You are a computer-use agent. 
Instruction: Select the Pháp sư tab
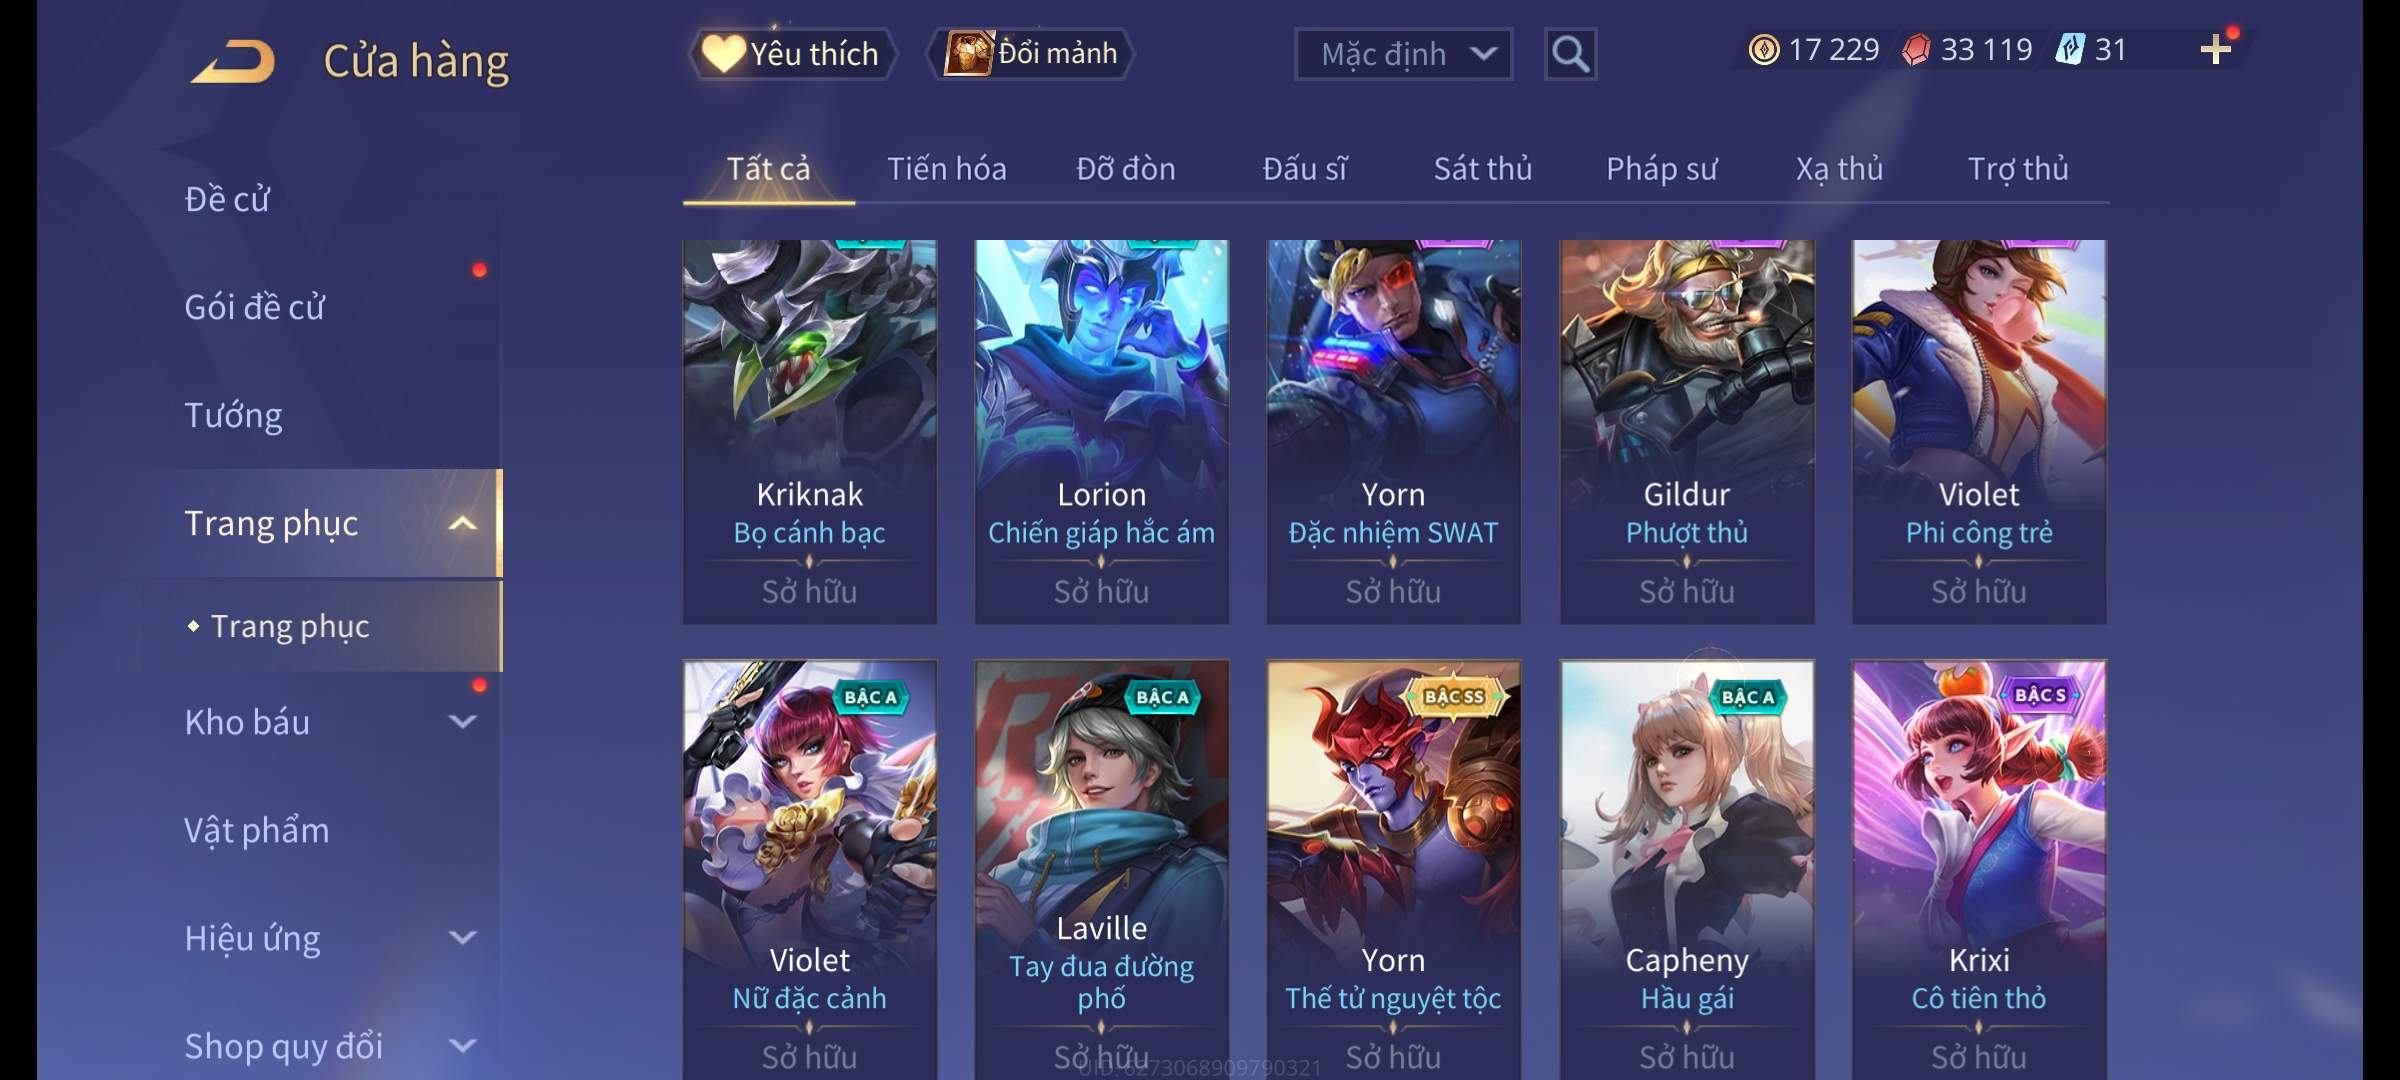click(1661, 169)
